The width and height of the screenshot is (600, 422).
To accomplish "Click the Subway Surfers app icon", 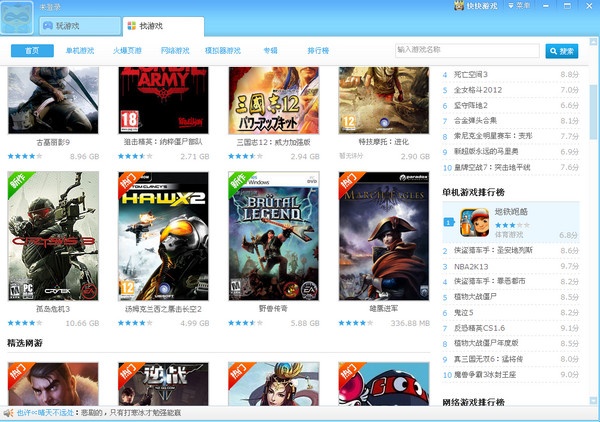I will click(474, 222).
